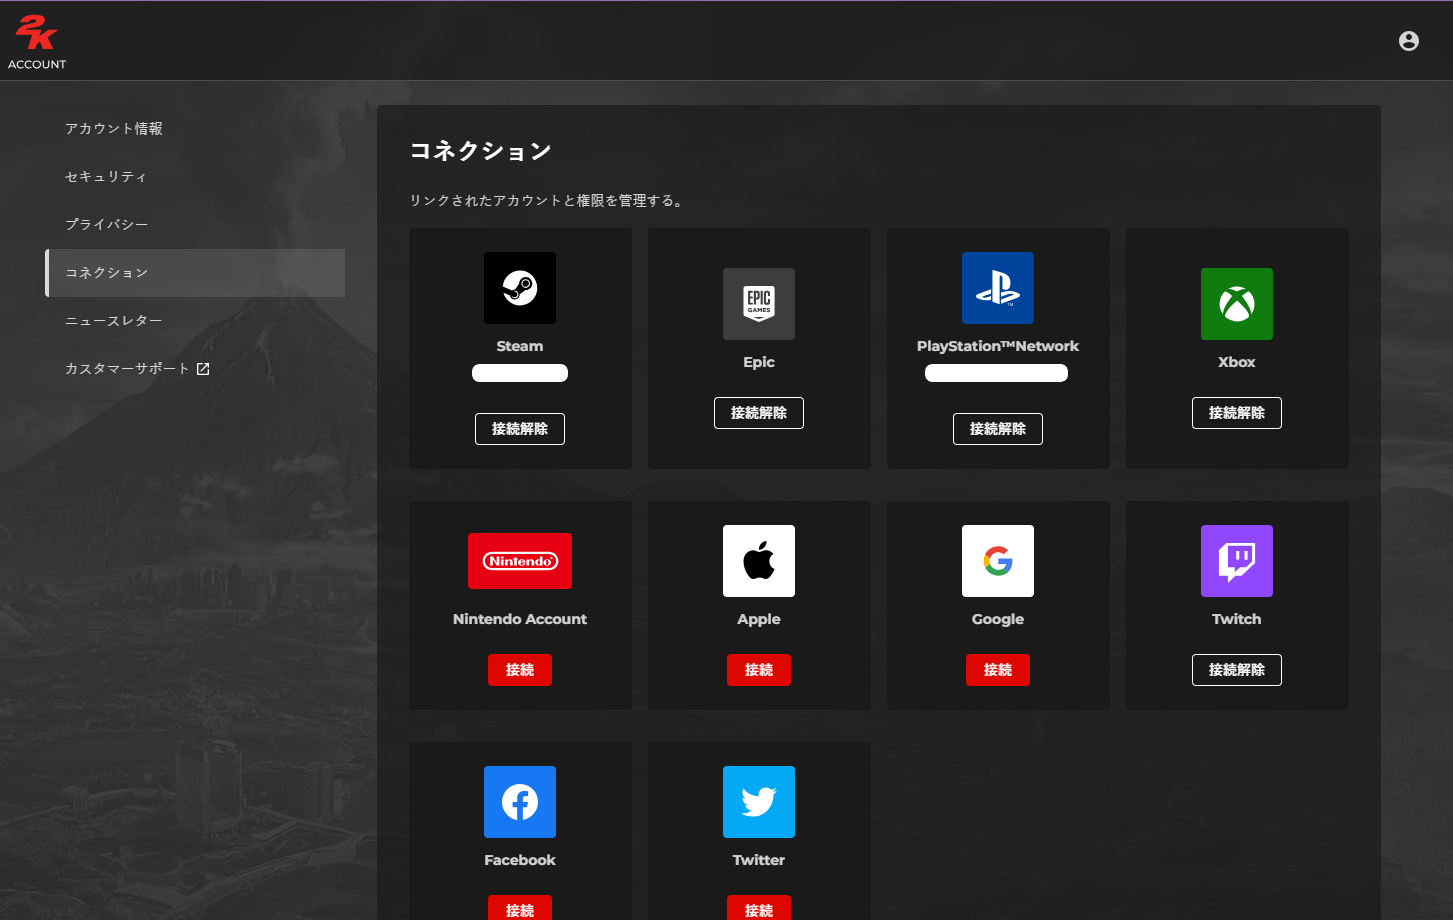Viewport: 1453px width, 920px height.
Task: Click the リンクされたアカウントと権限を管理する text
Action: [547, 201]
